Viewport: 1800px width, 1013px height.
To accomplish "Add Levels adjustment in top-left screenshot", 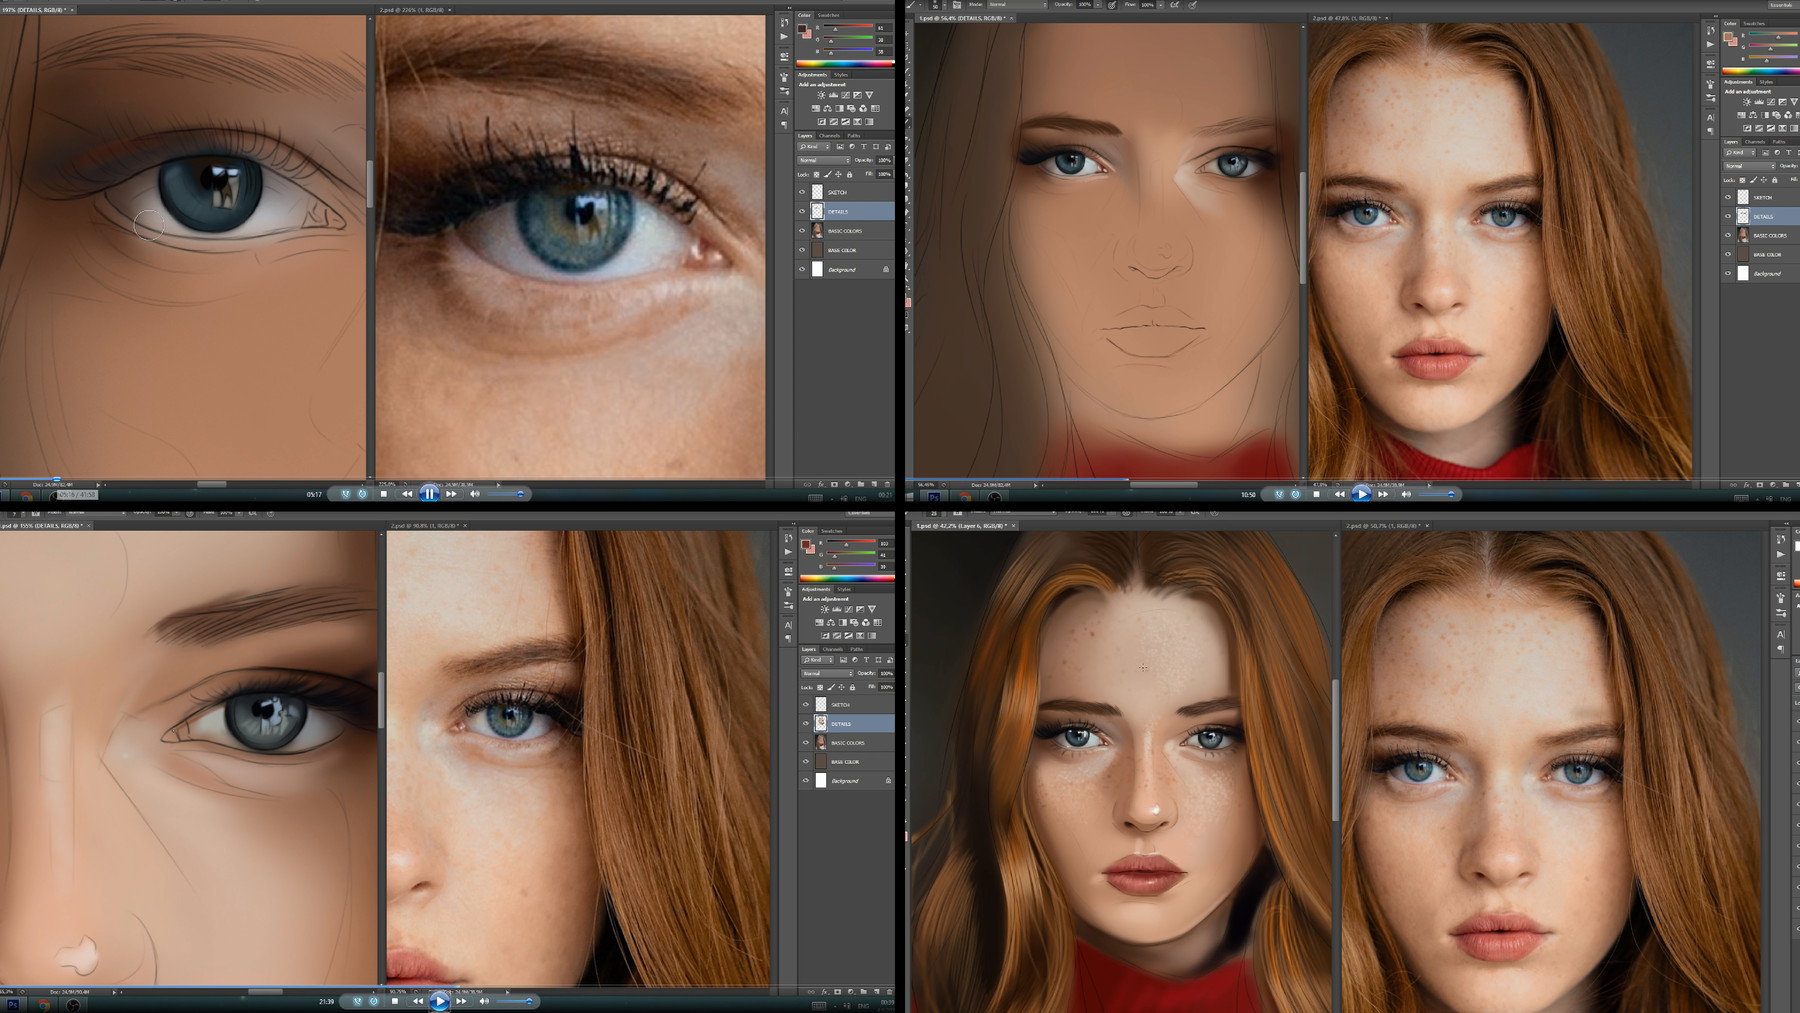I will point(833,95).
